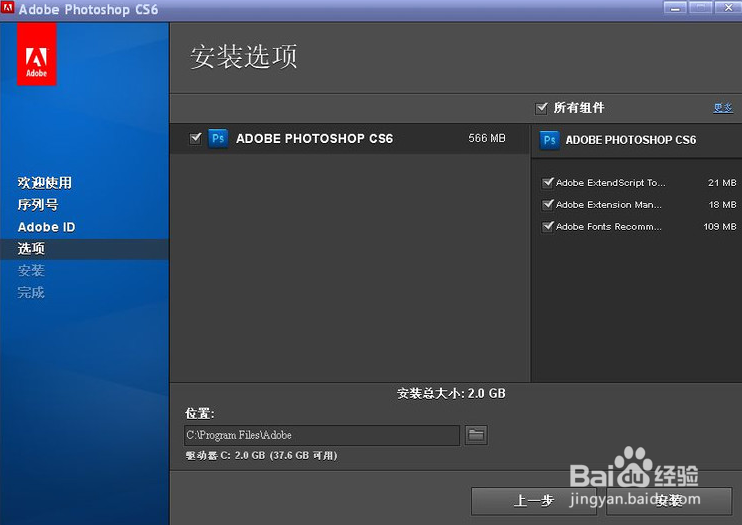Click the 566 MB size value

pyautogui.click(x=487, y=138)
